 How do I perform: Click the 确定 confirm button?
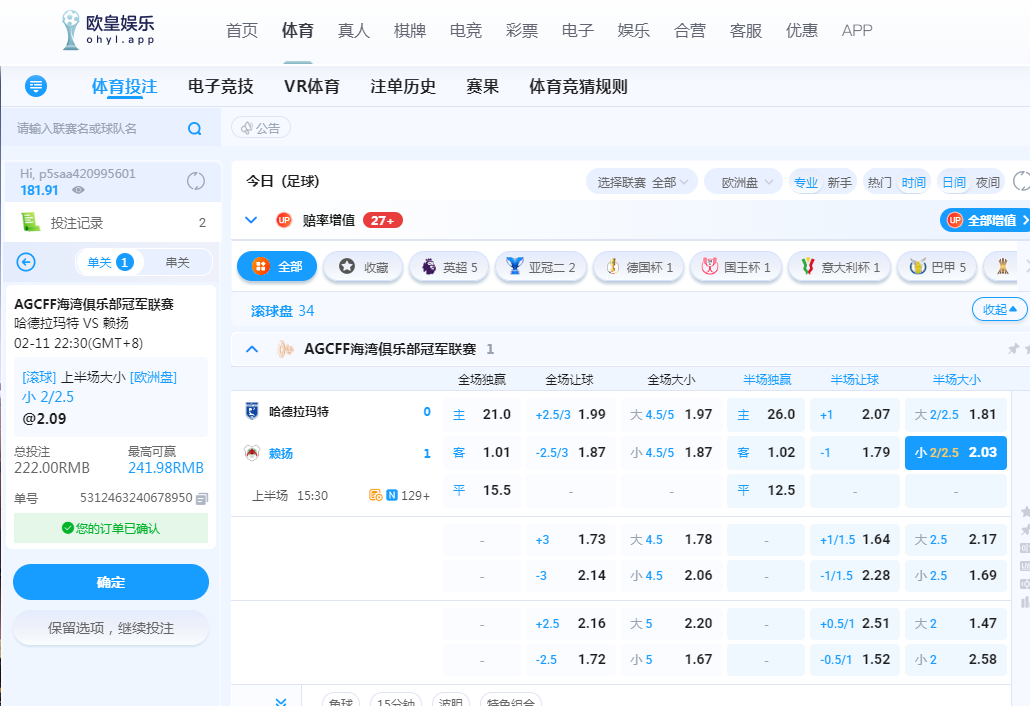tap(111, 582)
